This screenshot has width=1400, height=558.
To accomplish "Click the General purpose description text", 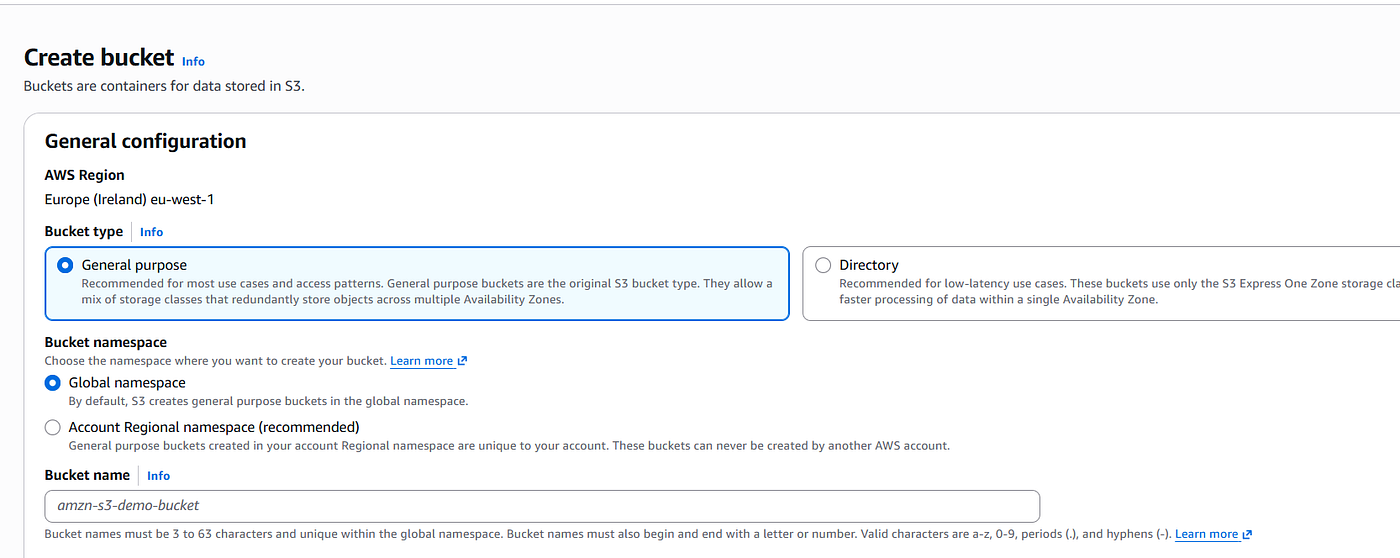I will pos(427,291).
